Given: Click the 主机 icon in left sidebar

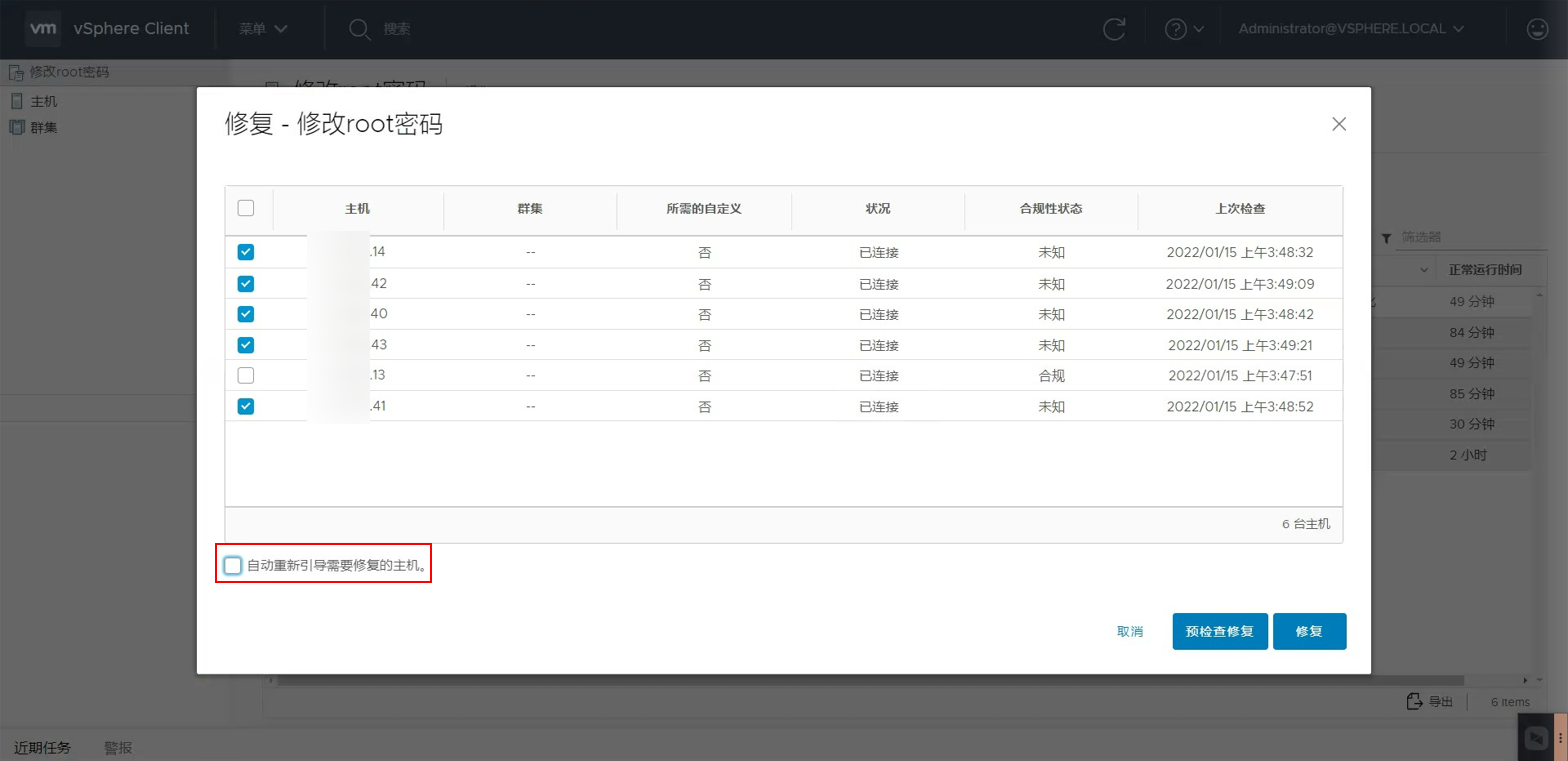Looking at the screenshot, I should [x=16, y=101].
